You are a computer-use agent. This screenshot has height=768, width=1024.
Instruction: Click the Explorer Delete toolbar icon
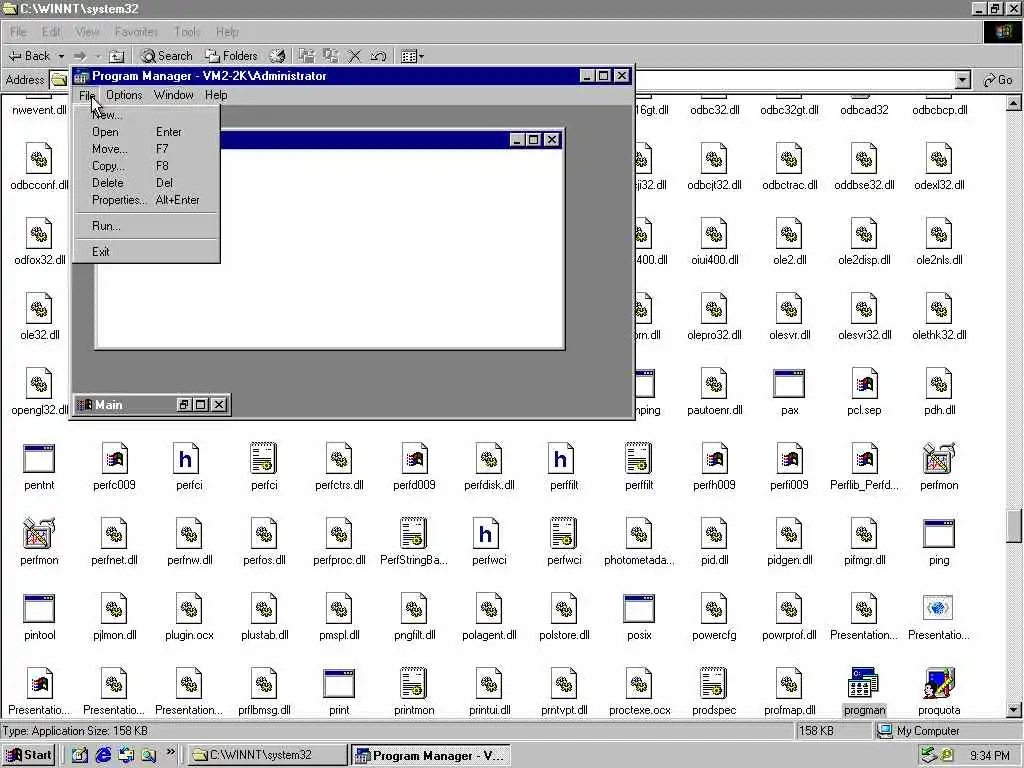pyautogui.click(x=354, y=56)
